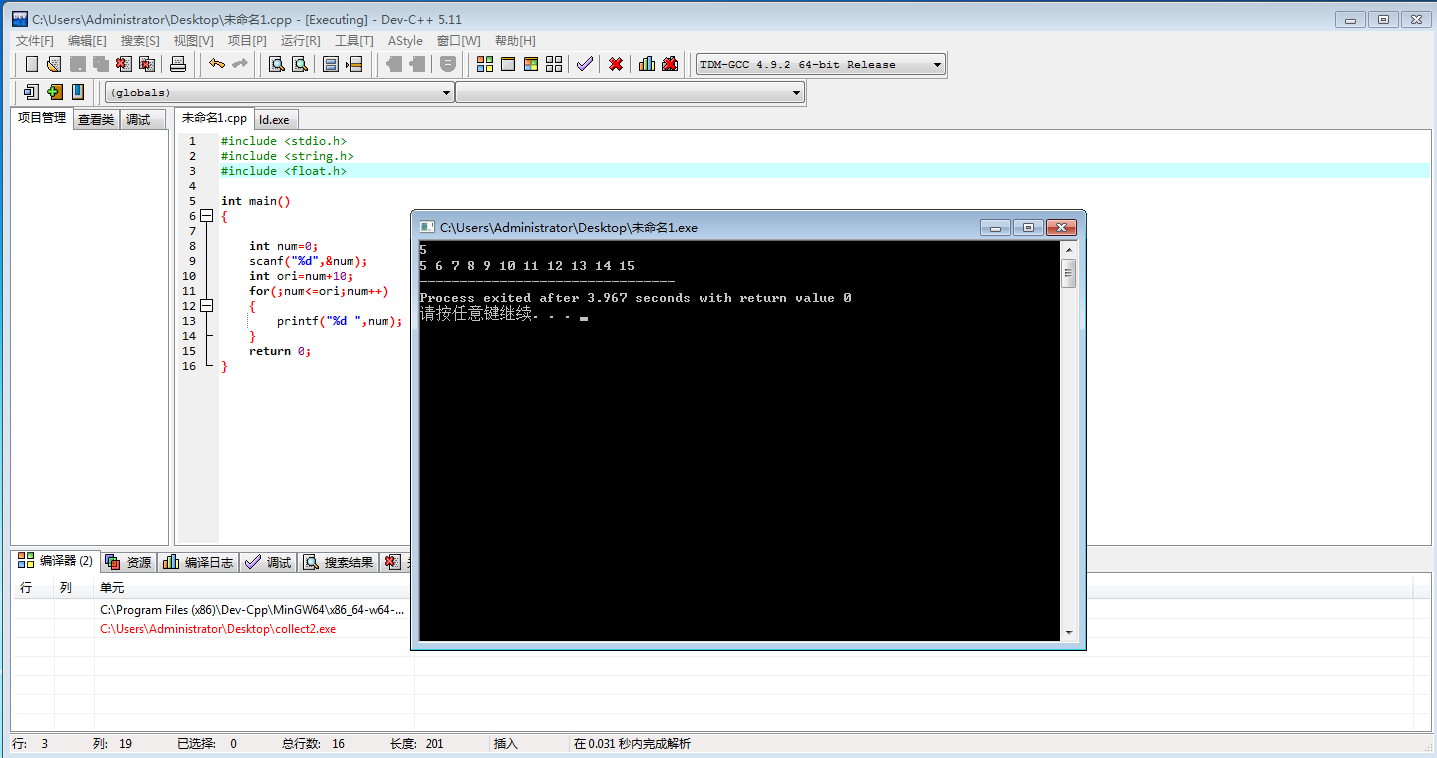Viewport: 1437px width, 758px height.
Task: Click the Save file icon
Action: point(78,64)
